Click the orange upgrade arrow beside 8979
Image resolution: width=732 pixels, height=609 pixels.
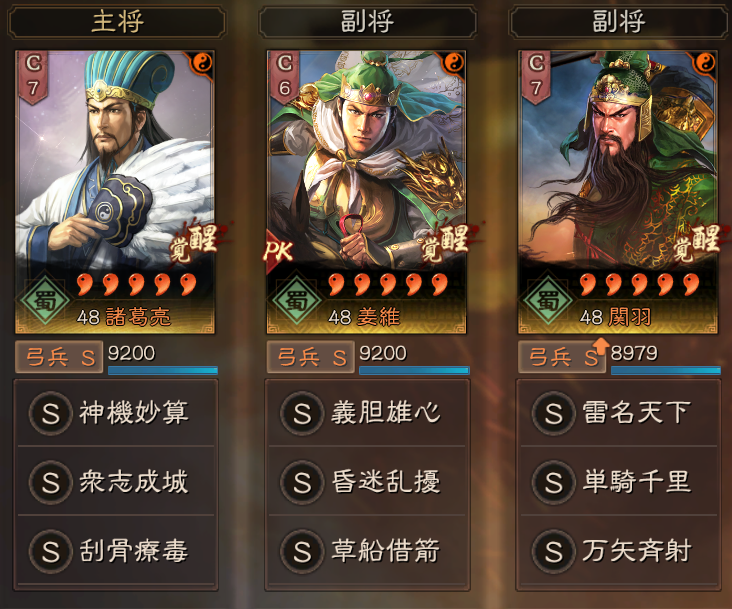pos(601,346)
